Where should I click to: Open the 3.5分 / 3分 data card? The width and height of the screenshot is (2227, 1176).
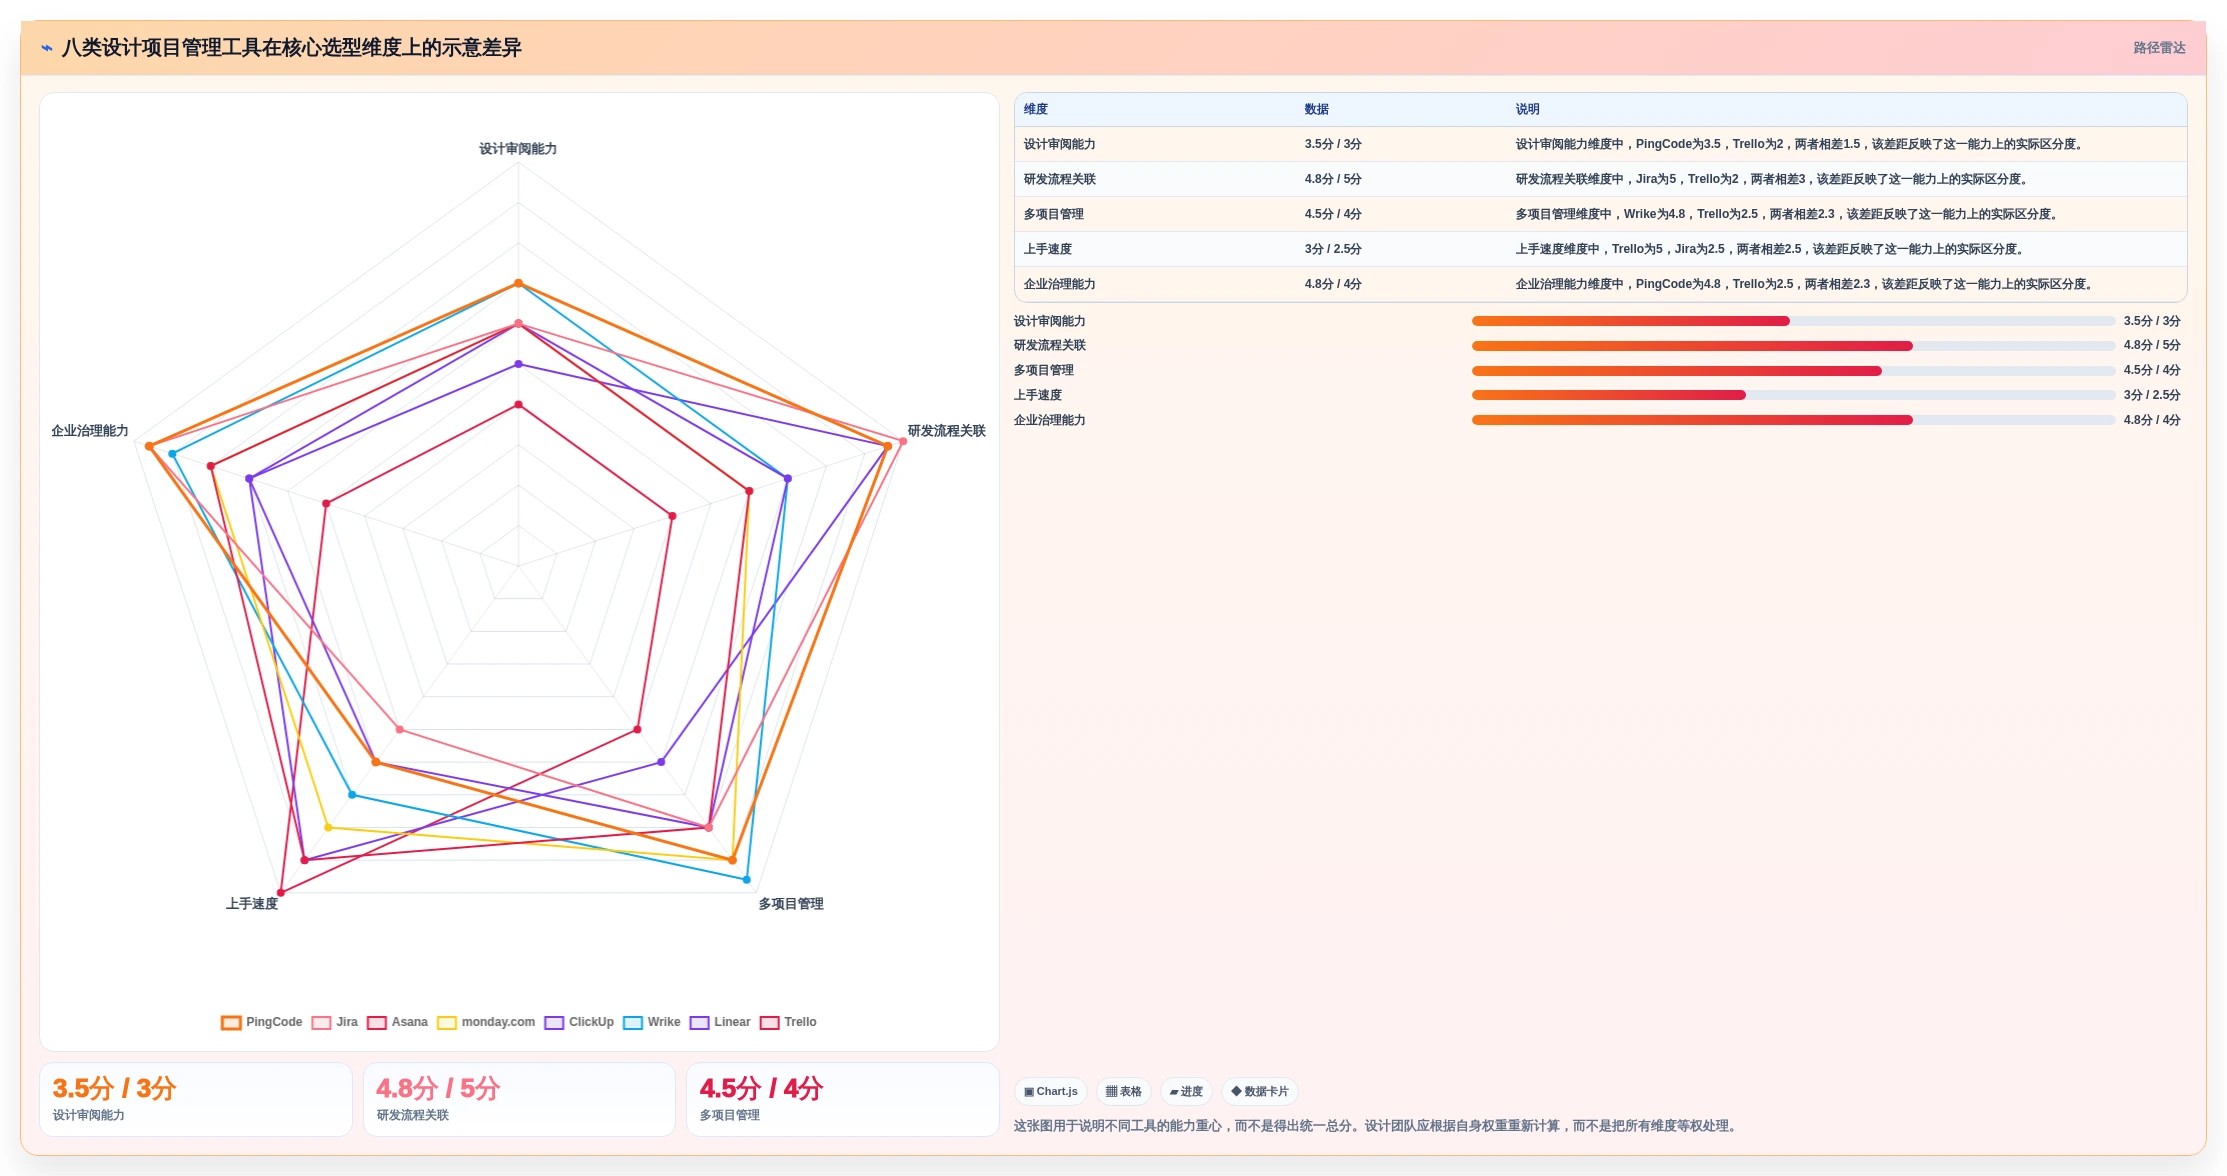coord(196,1099)
